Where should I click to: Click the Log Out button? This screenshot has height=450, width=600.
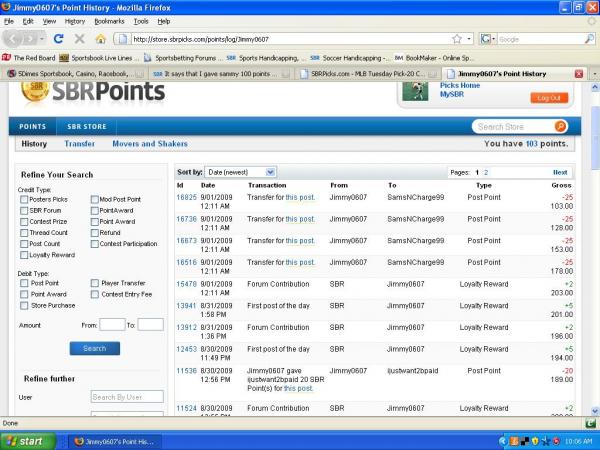coord(548,98)
